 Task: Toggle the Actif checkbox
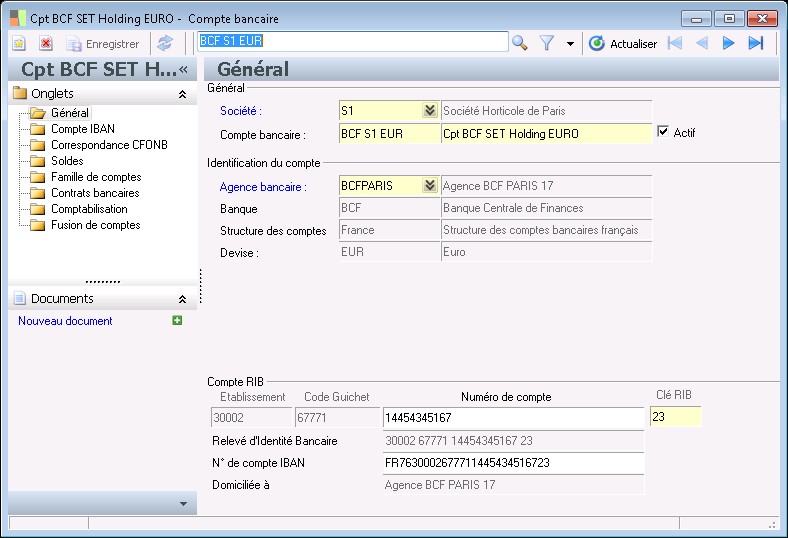click(663, 132)
